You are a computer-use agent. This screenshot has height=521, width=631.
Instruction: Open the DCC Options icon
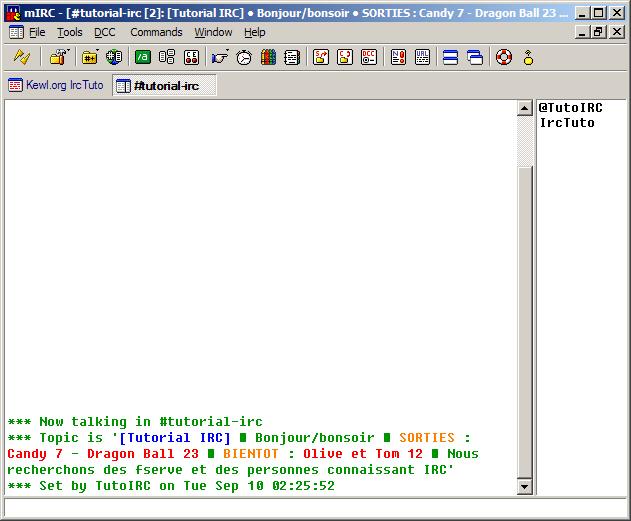[369, 57]
